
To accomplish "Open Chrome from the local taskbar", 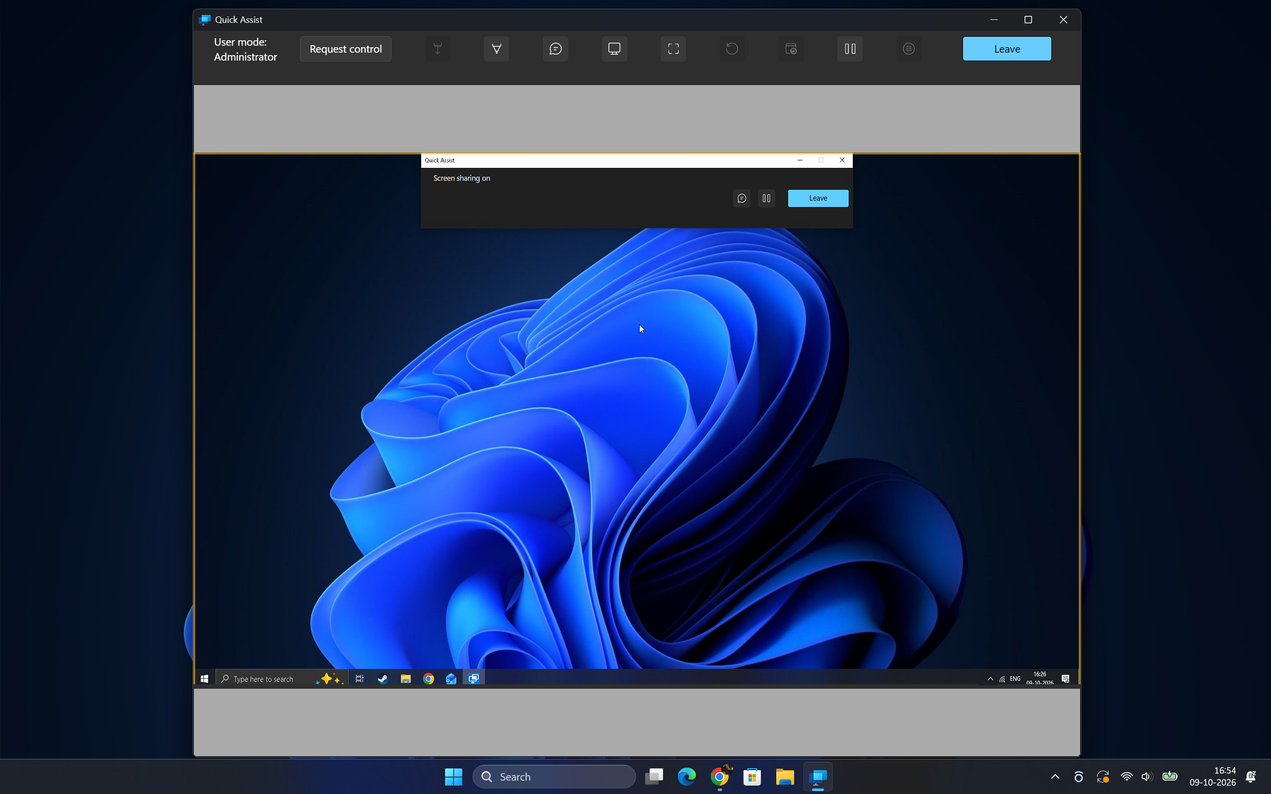I will tap(720, 777).
